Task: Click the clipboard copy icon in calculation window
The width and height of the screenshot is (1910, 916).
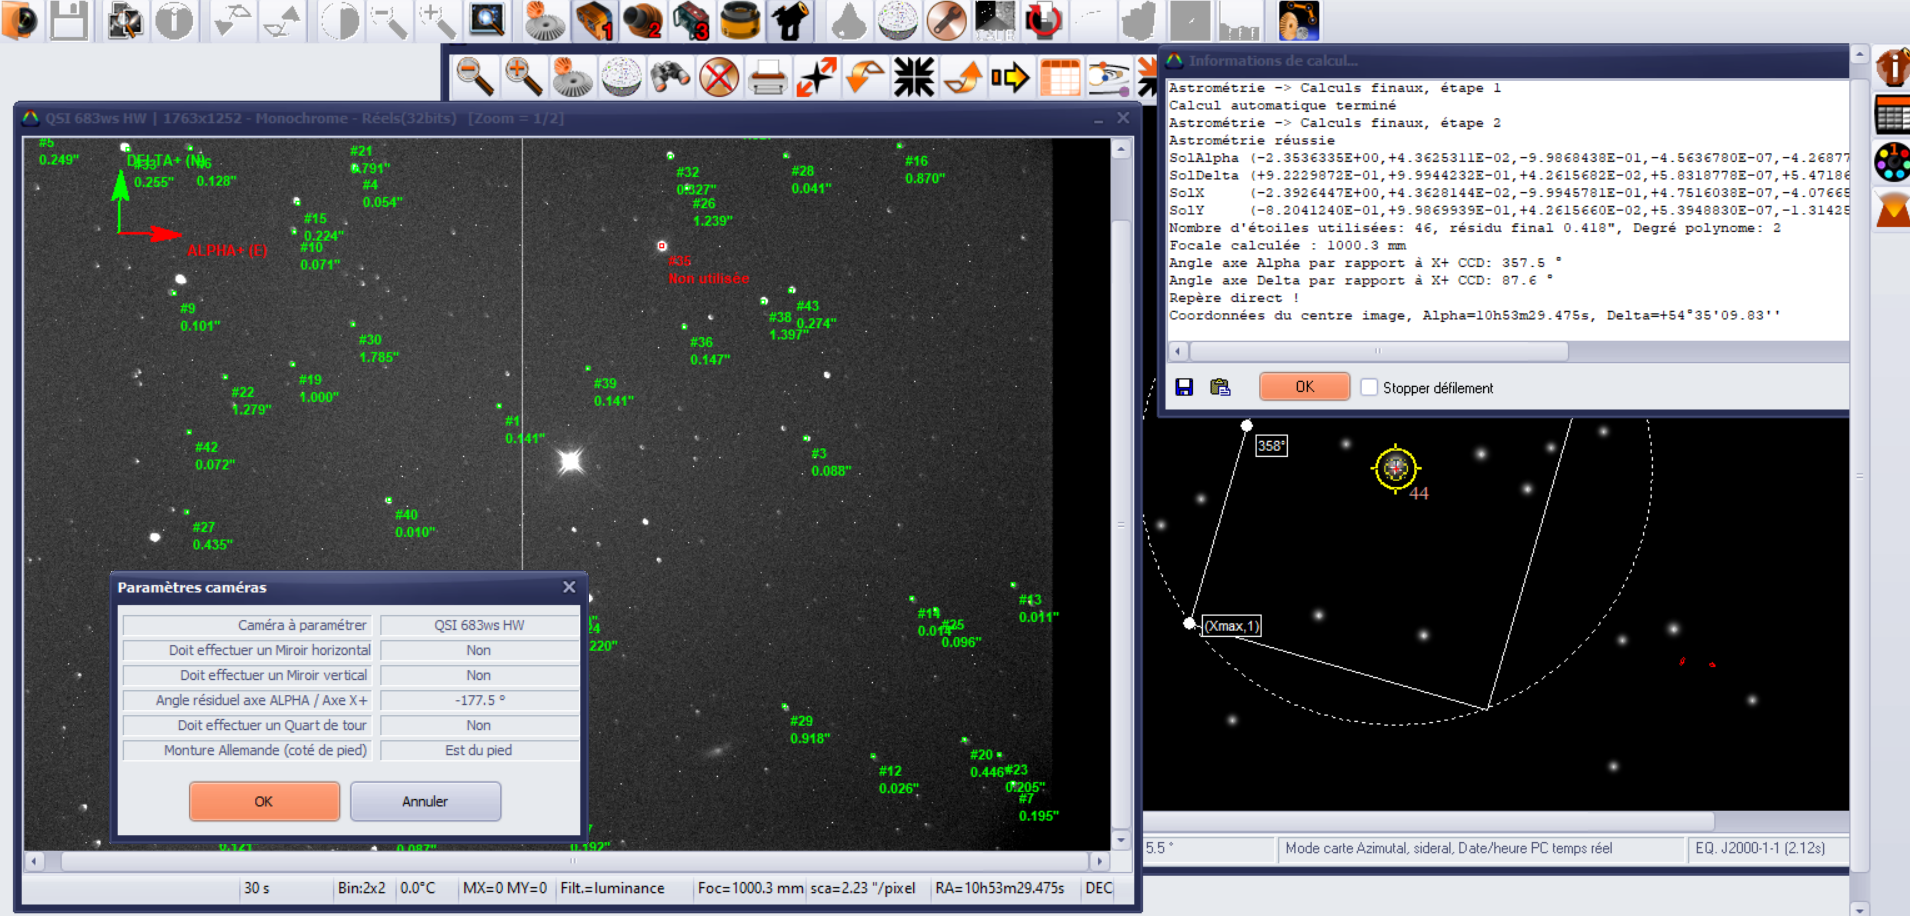Action: coord(1220,387)
